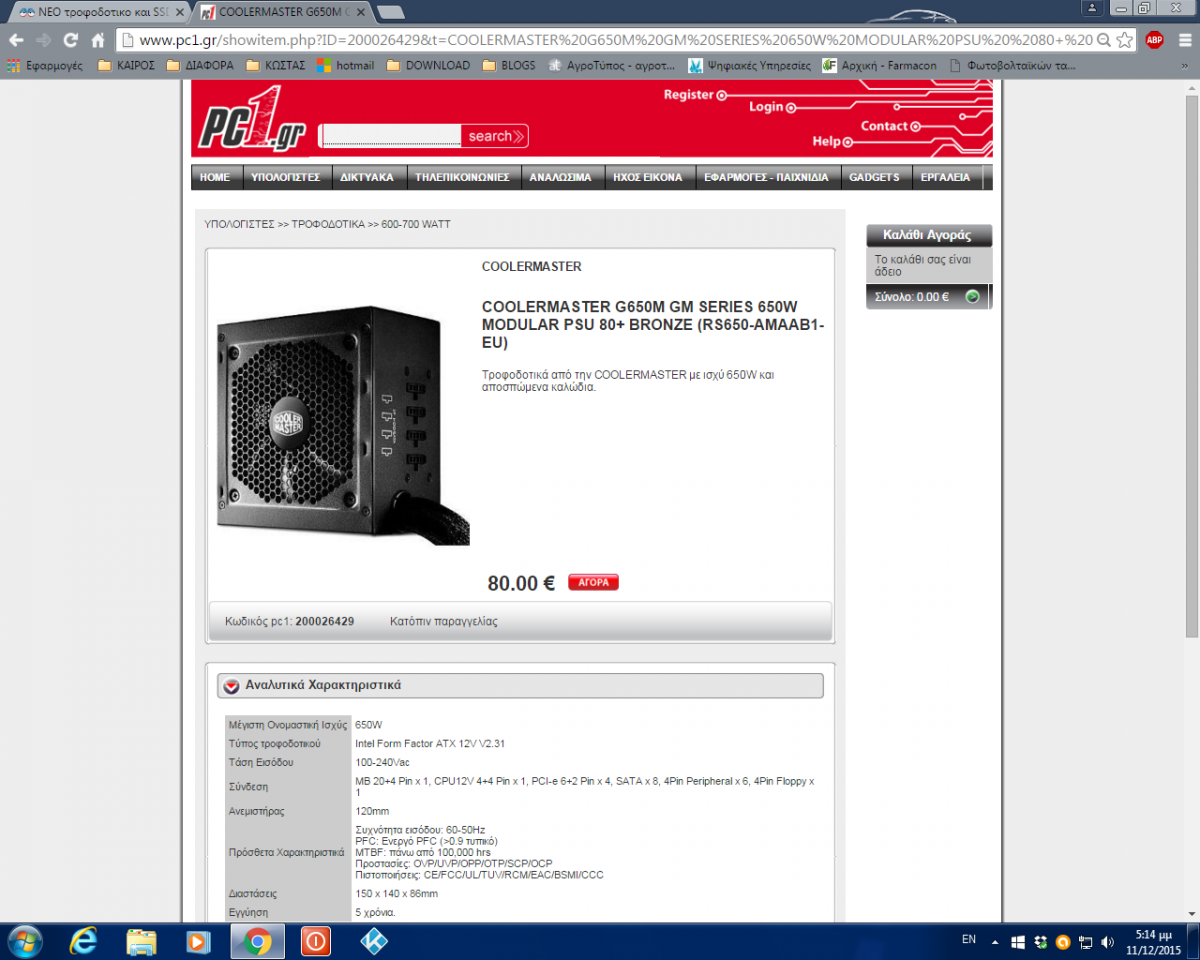
Task: Click the volume speaker tray icon
Action: 1108,942
